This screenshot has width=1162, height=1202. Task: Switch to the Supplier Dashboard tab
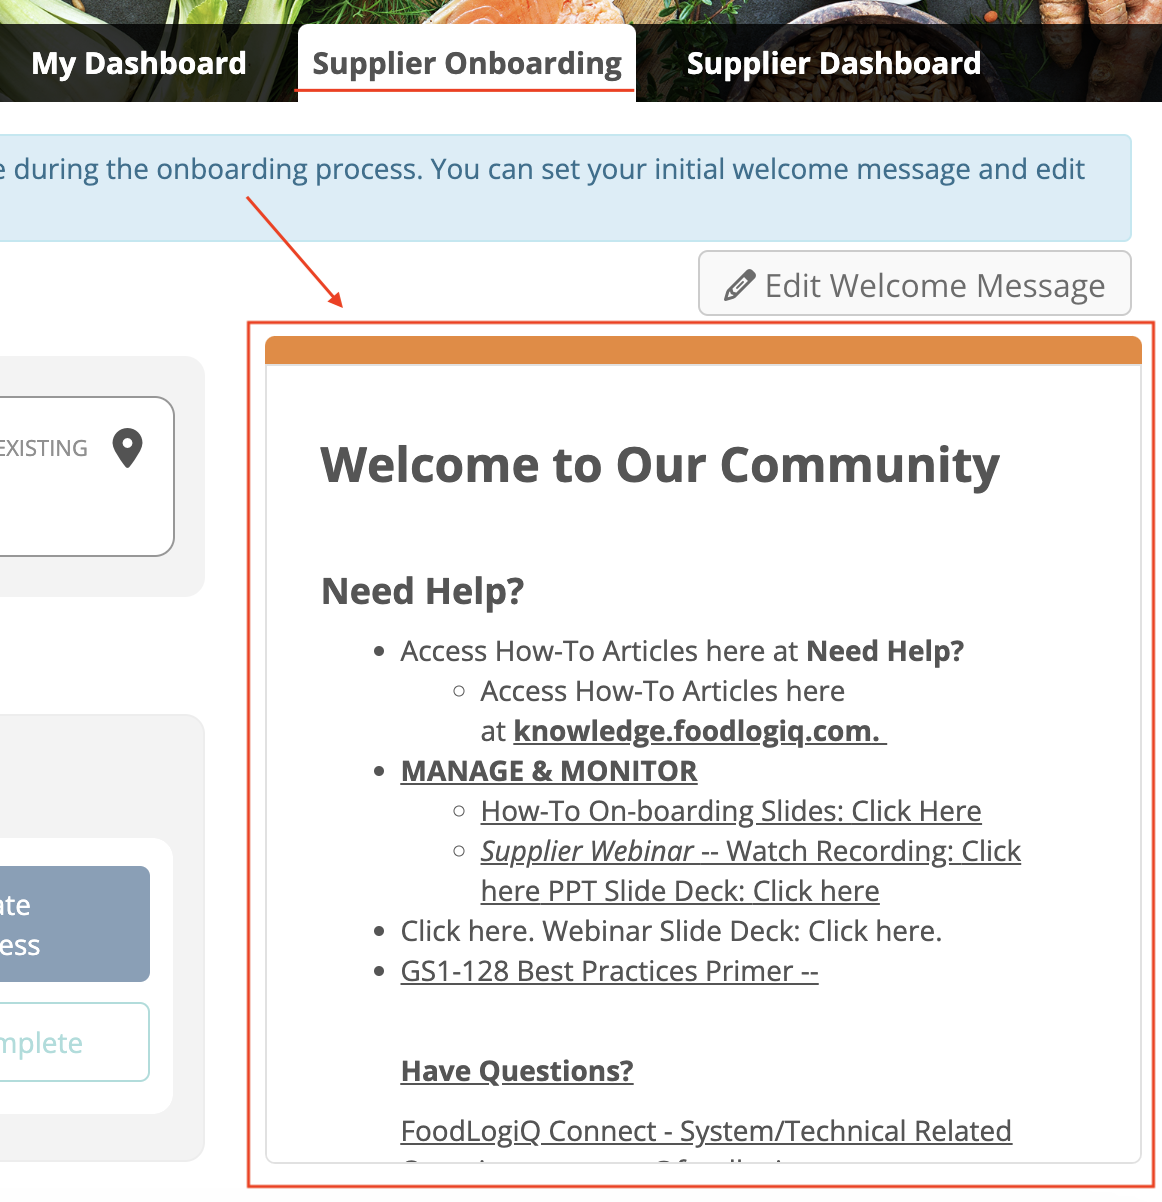(x=833, y=64)
